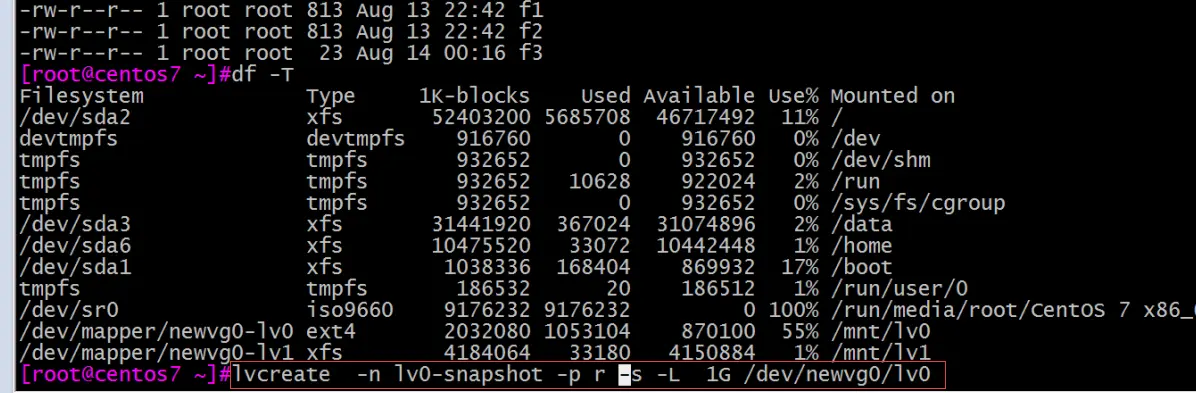Click the 2032080 block count
The image size is (1196, 393).
tap(486, 331)
